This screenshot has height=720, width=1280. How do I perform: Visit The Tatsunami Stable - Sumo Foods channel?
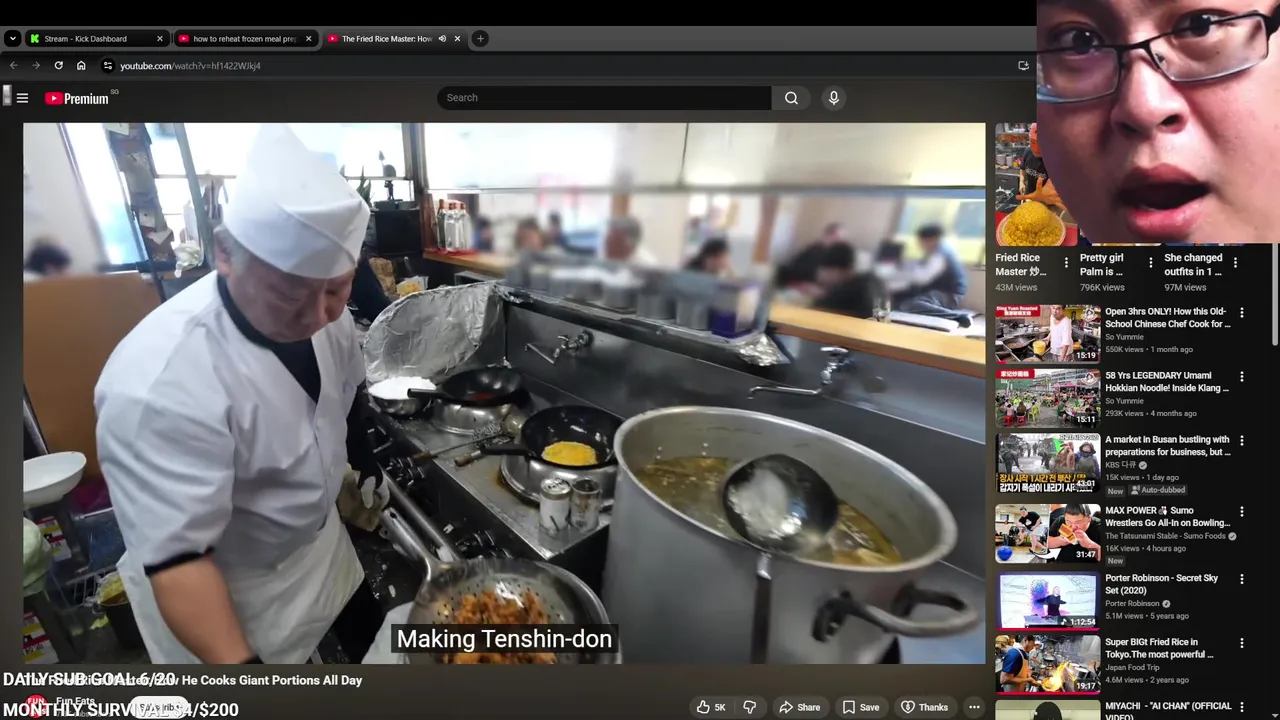(1165, 536)
